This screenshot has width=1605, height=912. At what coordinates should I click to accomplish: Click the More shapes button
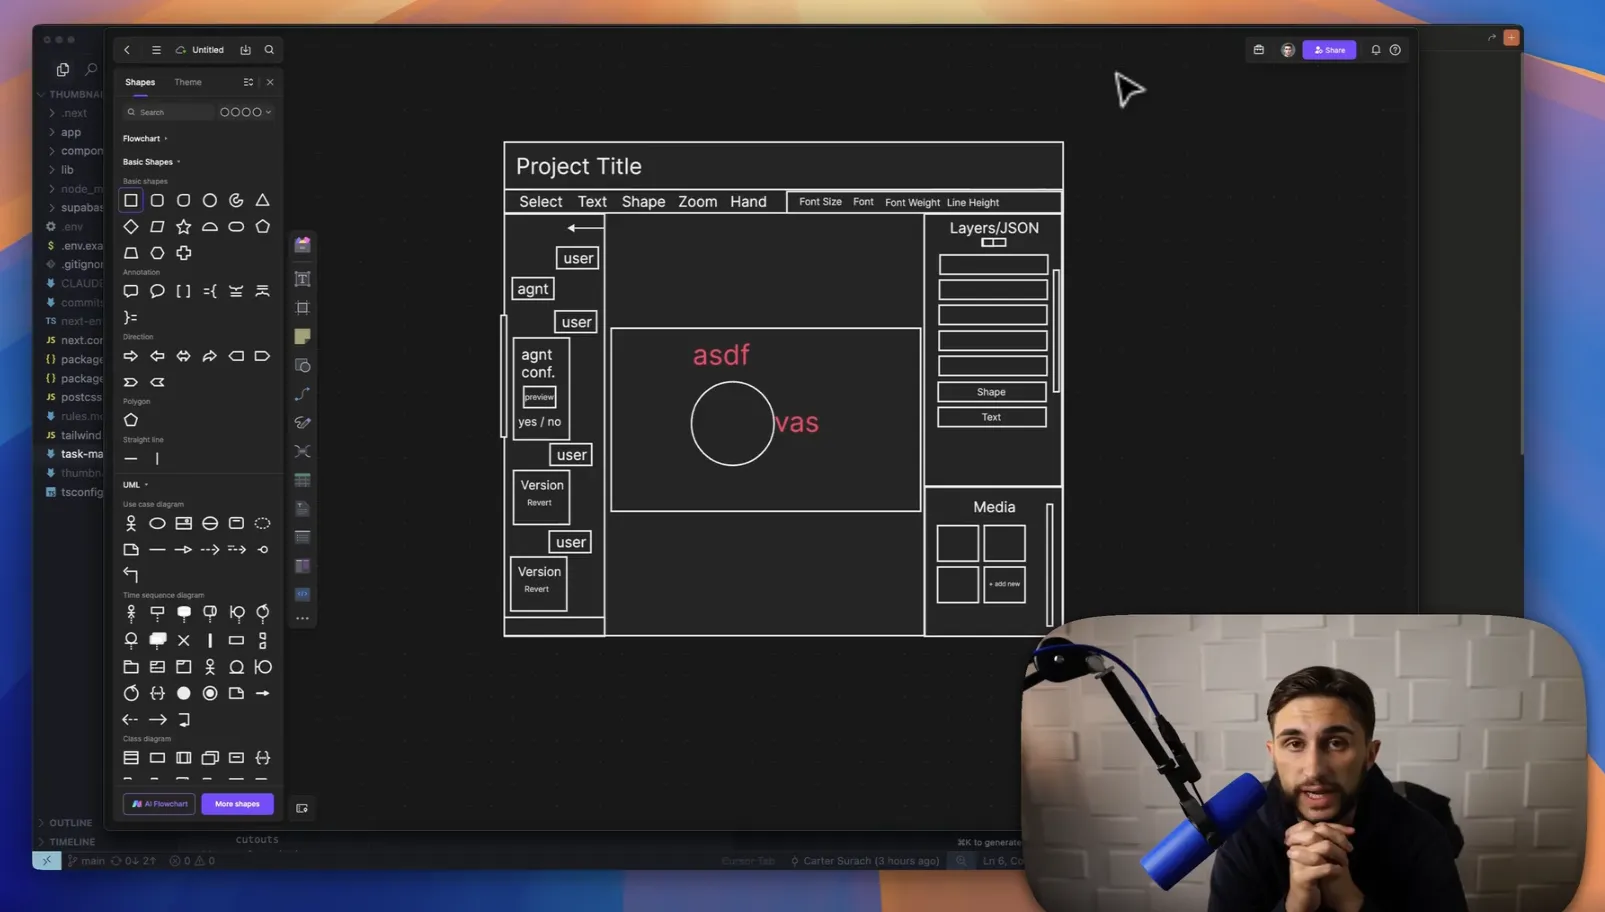tap(237, 803)
